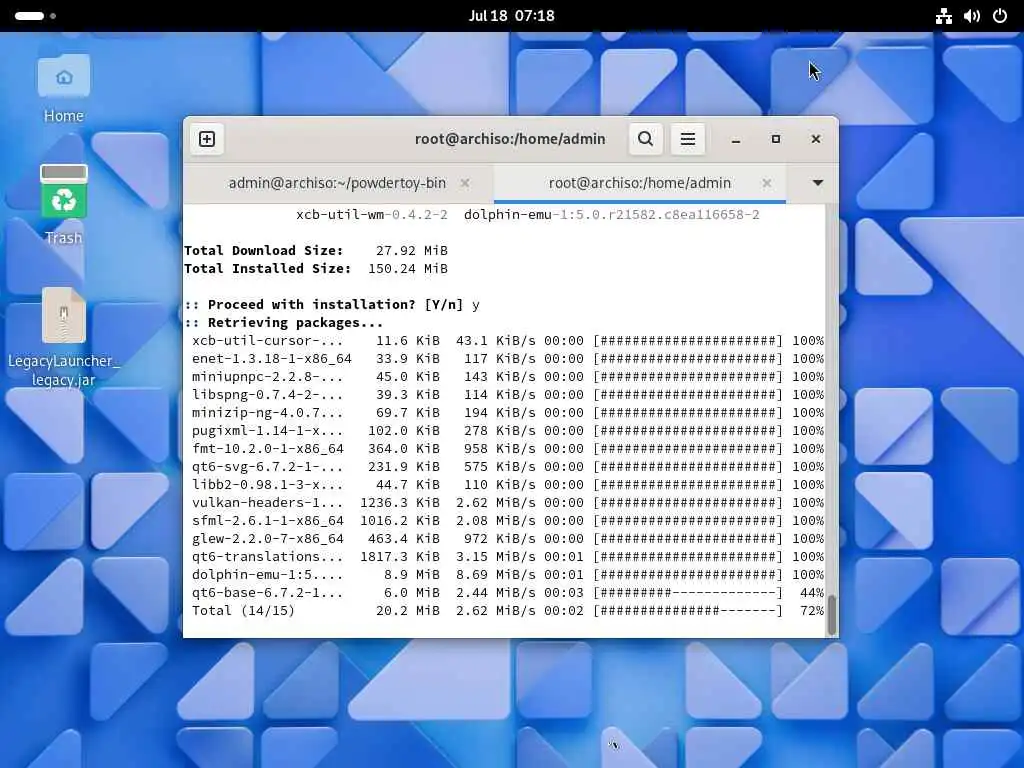The width and height of the screenshot is (1024, 768).
Task: Click '1817.3 KiB' size value
Action: (400, 556)
